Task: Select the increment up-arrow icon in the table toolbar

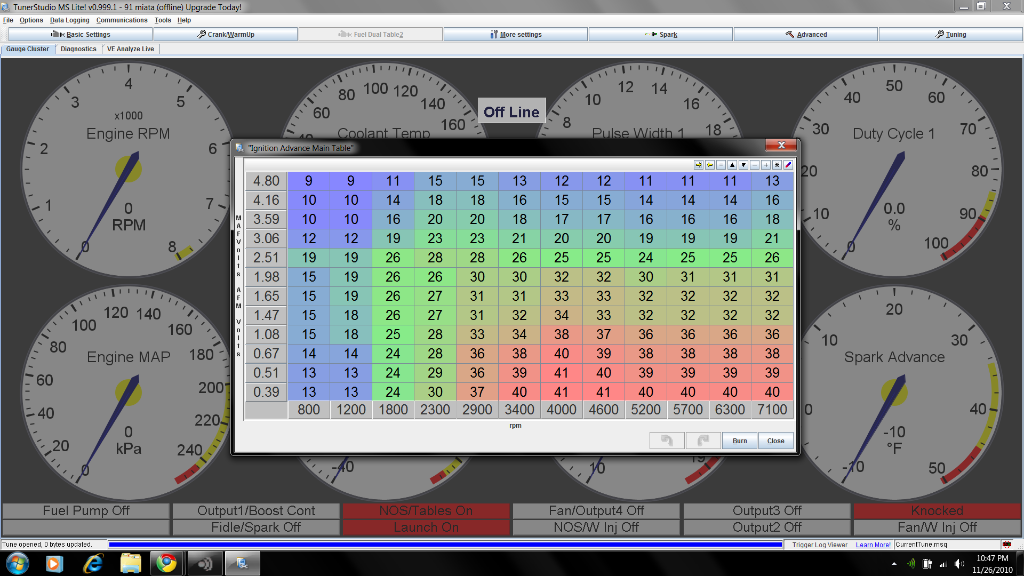Action: tap(732, 165)
